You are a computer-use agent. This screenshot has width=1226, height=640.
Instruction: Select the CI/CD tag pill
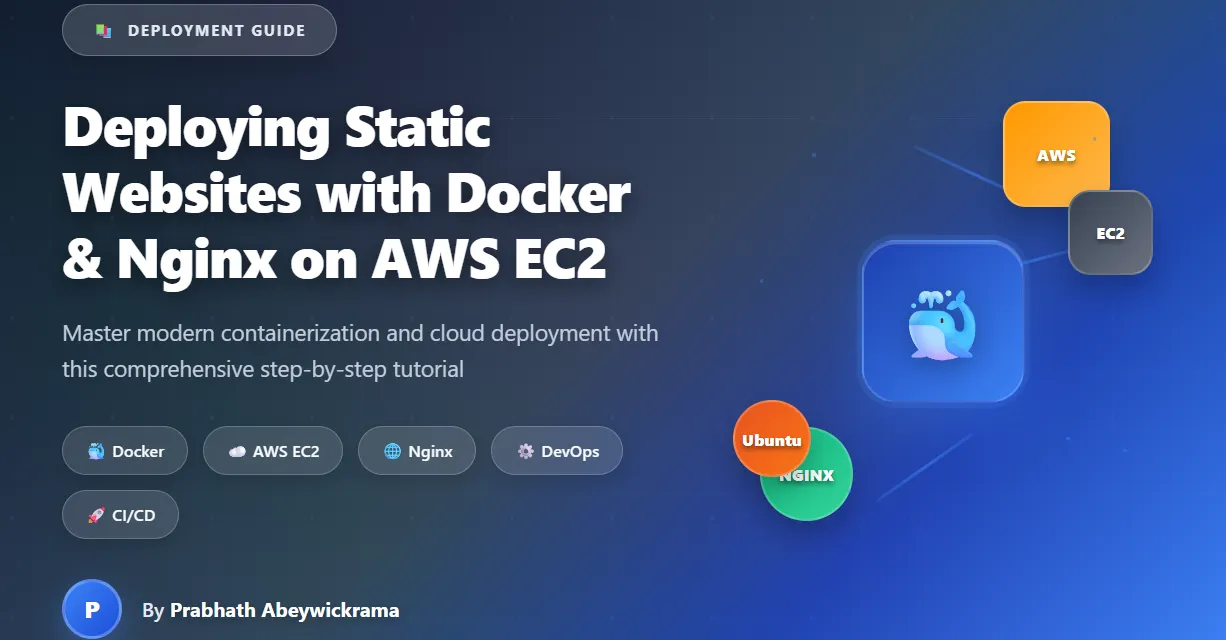pos(120,514)
